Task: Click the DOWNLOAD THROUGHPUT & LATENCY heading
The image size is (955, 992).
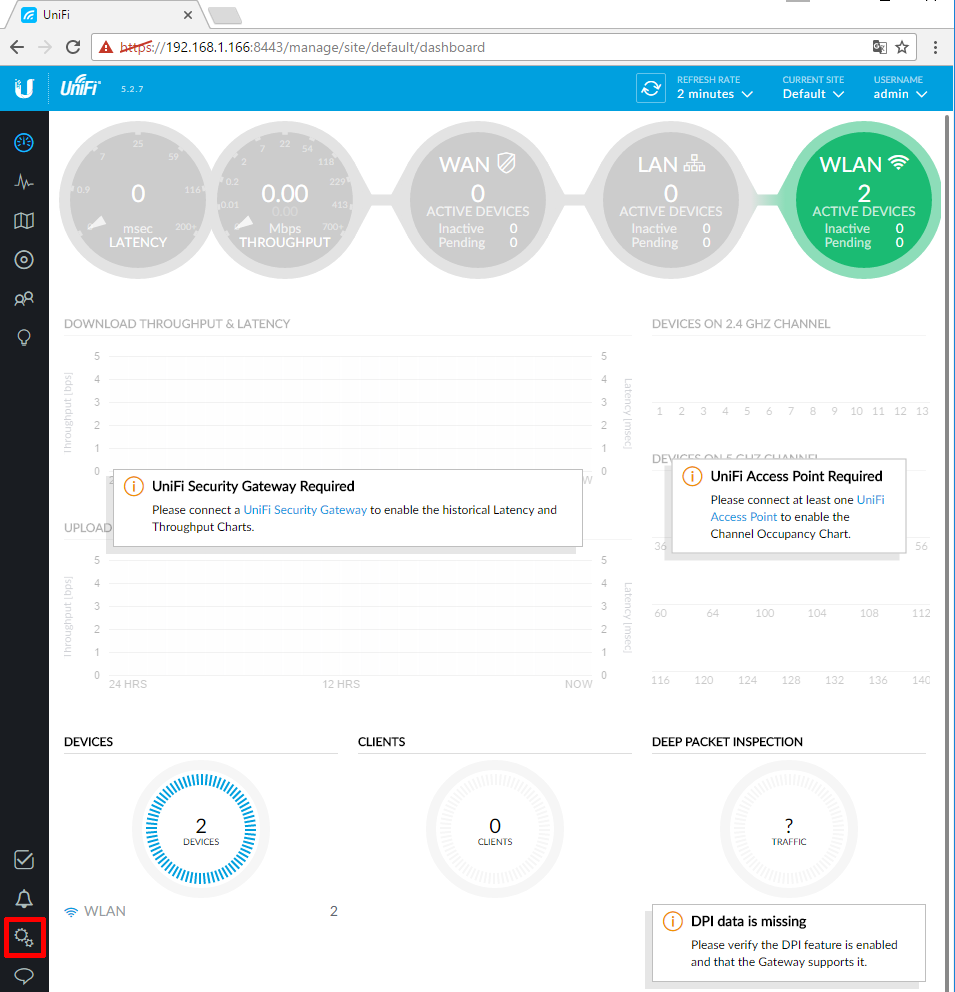Action: point(177,324)
